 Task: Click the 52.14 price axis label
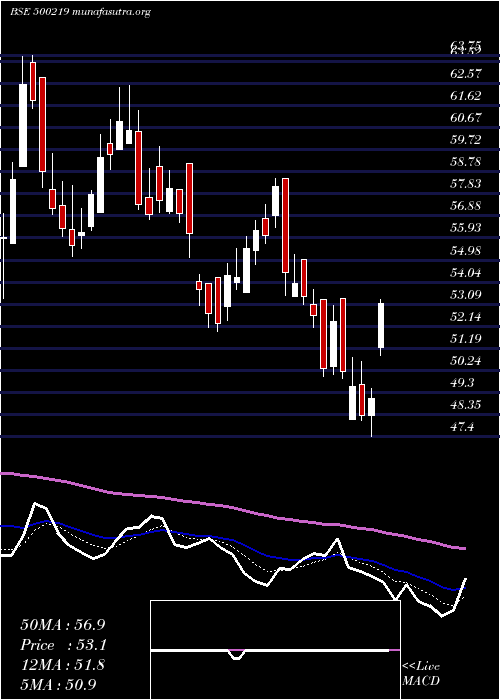point(466,317)
